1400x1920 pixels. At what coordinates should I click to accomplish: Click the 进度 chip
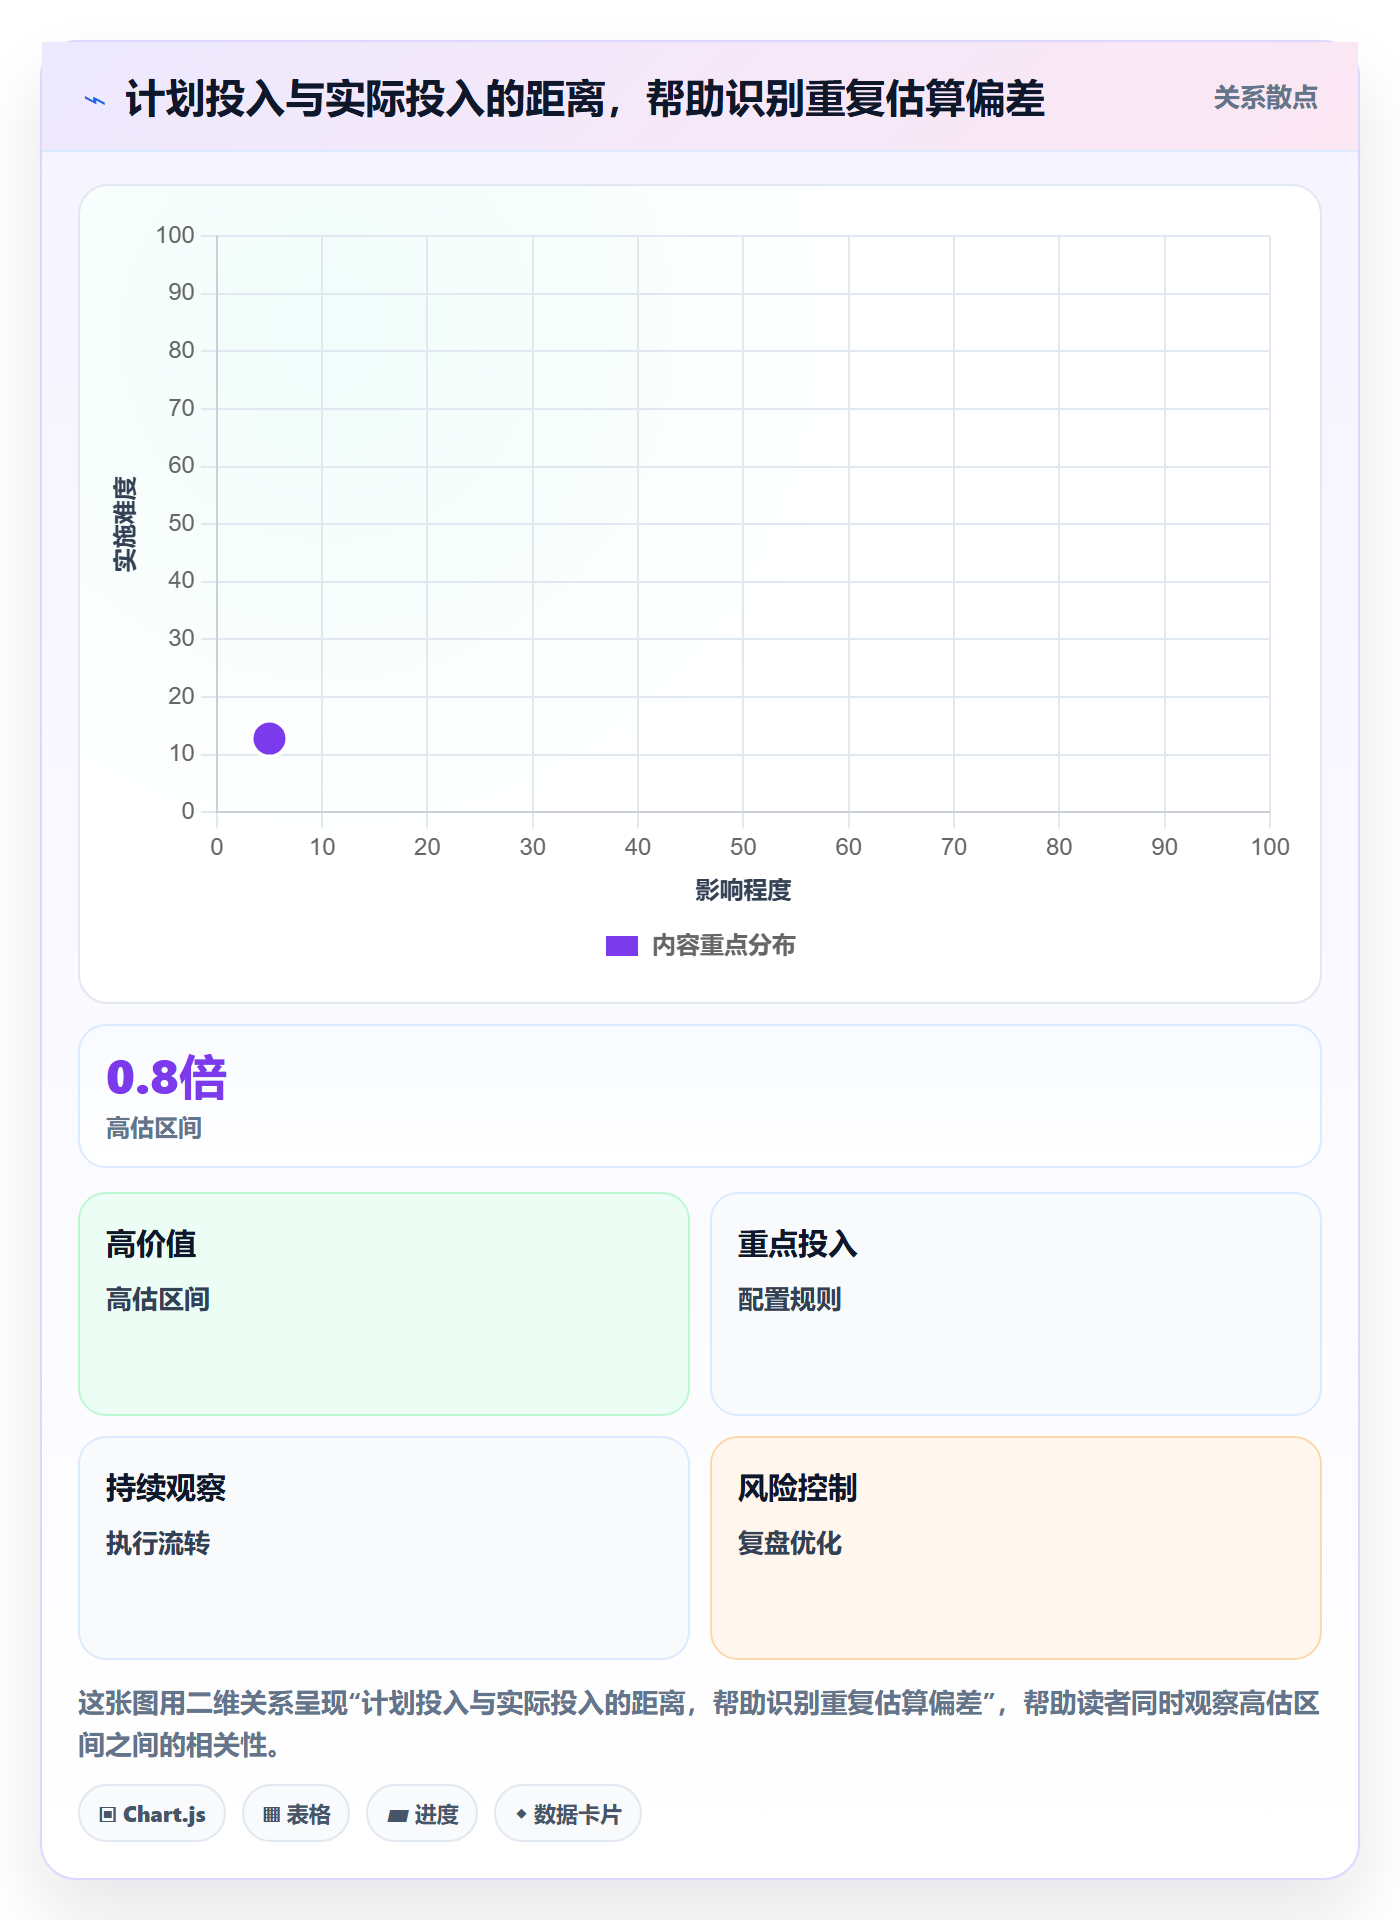[x=422, y=1814]
